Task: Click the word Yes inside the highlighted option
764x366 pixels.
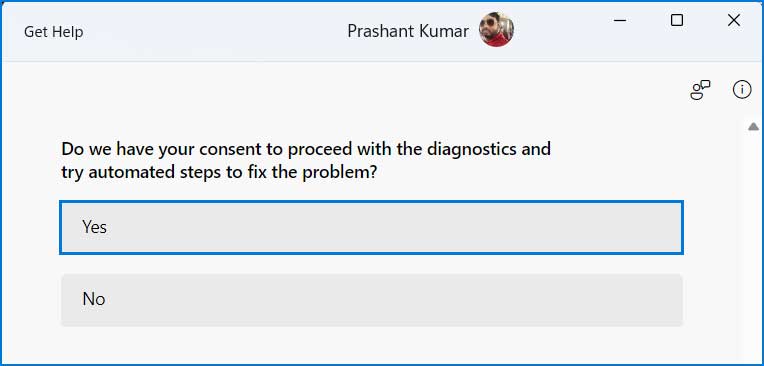Action: 95,227
